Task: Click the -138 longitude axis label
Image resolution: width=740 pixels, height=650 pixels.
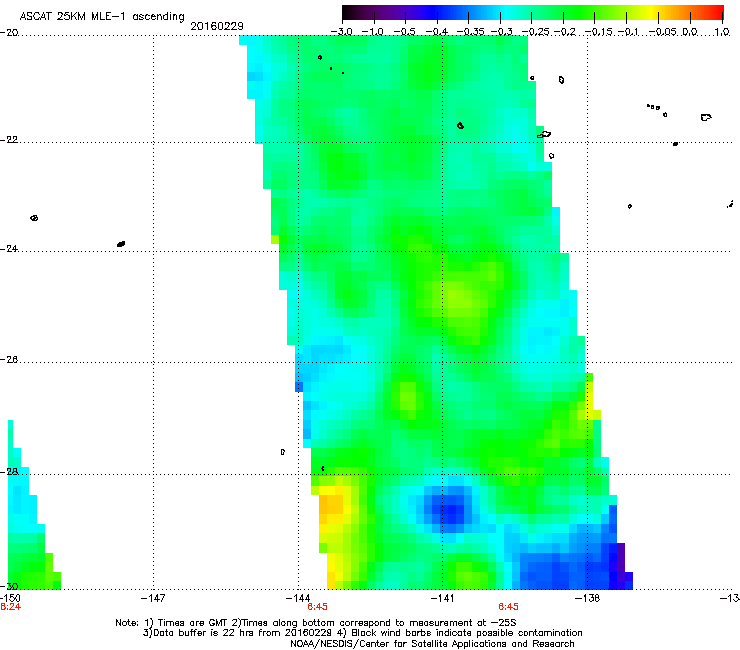Action: point(587,598)
